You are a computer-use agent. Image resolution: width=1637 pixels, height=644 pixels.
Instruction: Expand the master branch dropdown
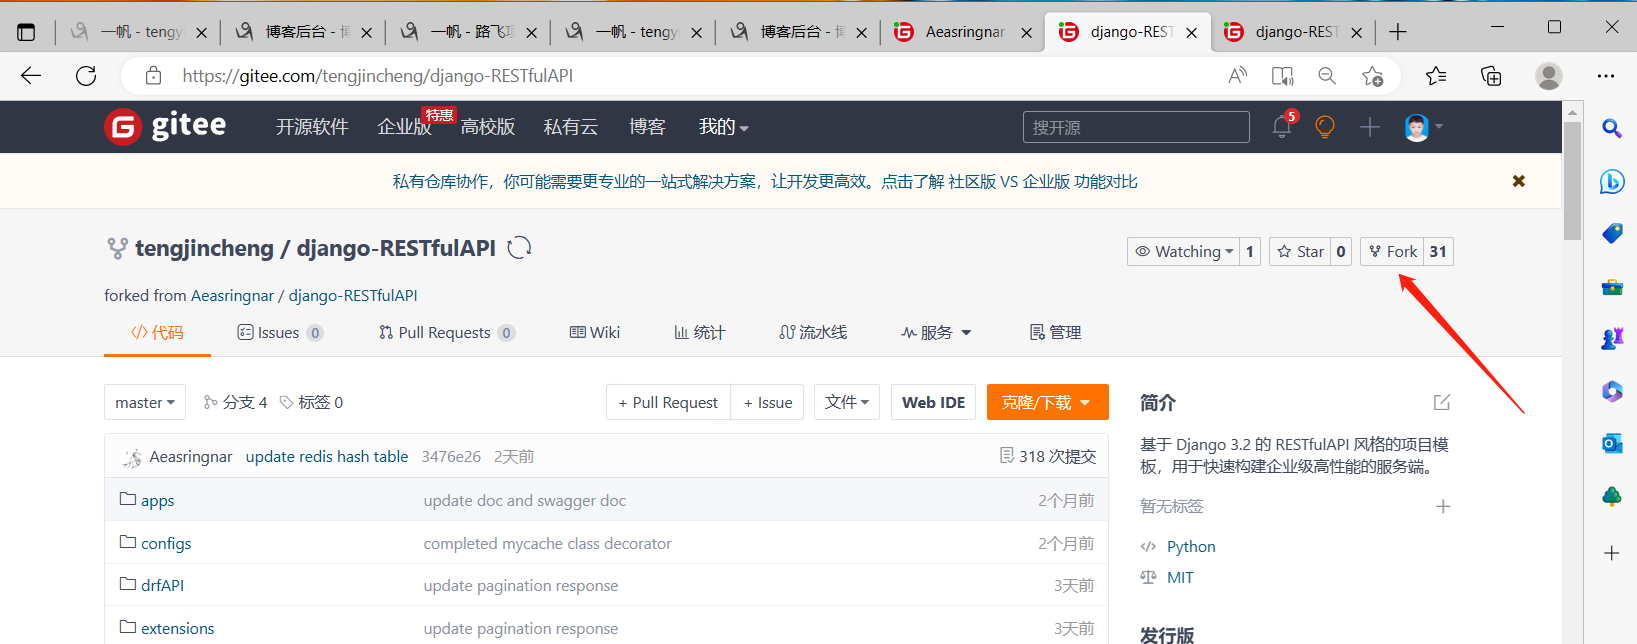click(145, 402)
